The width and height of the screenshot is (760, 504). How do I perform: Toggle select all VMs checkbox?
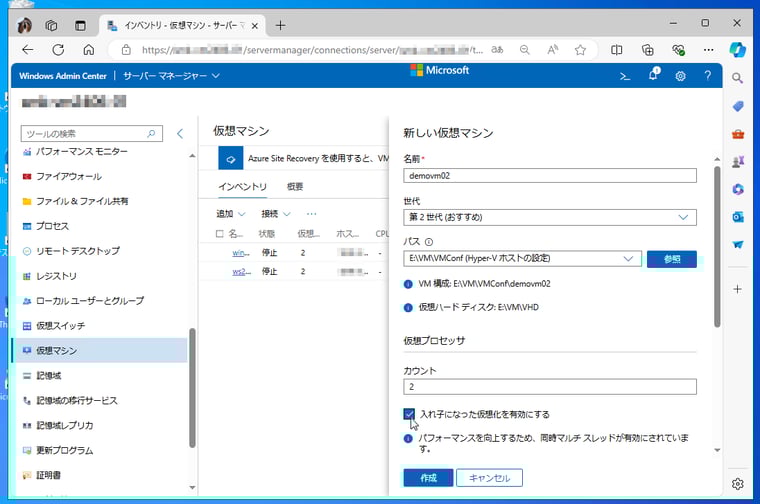click(220, 234)
